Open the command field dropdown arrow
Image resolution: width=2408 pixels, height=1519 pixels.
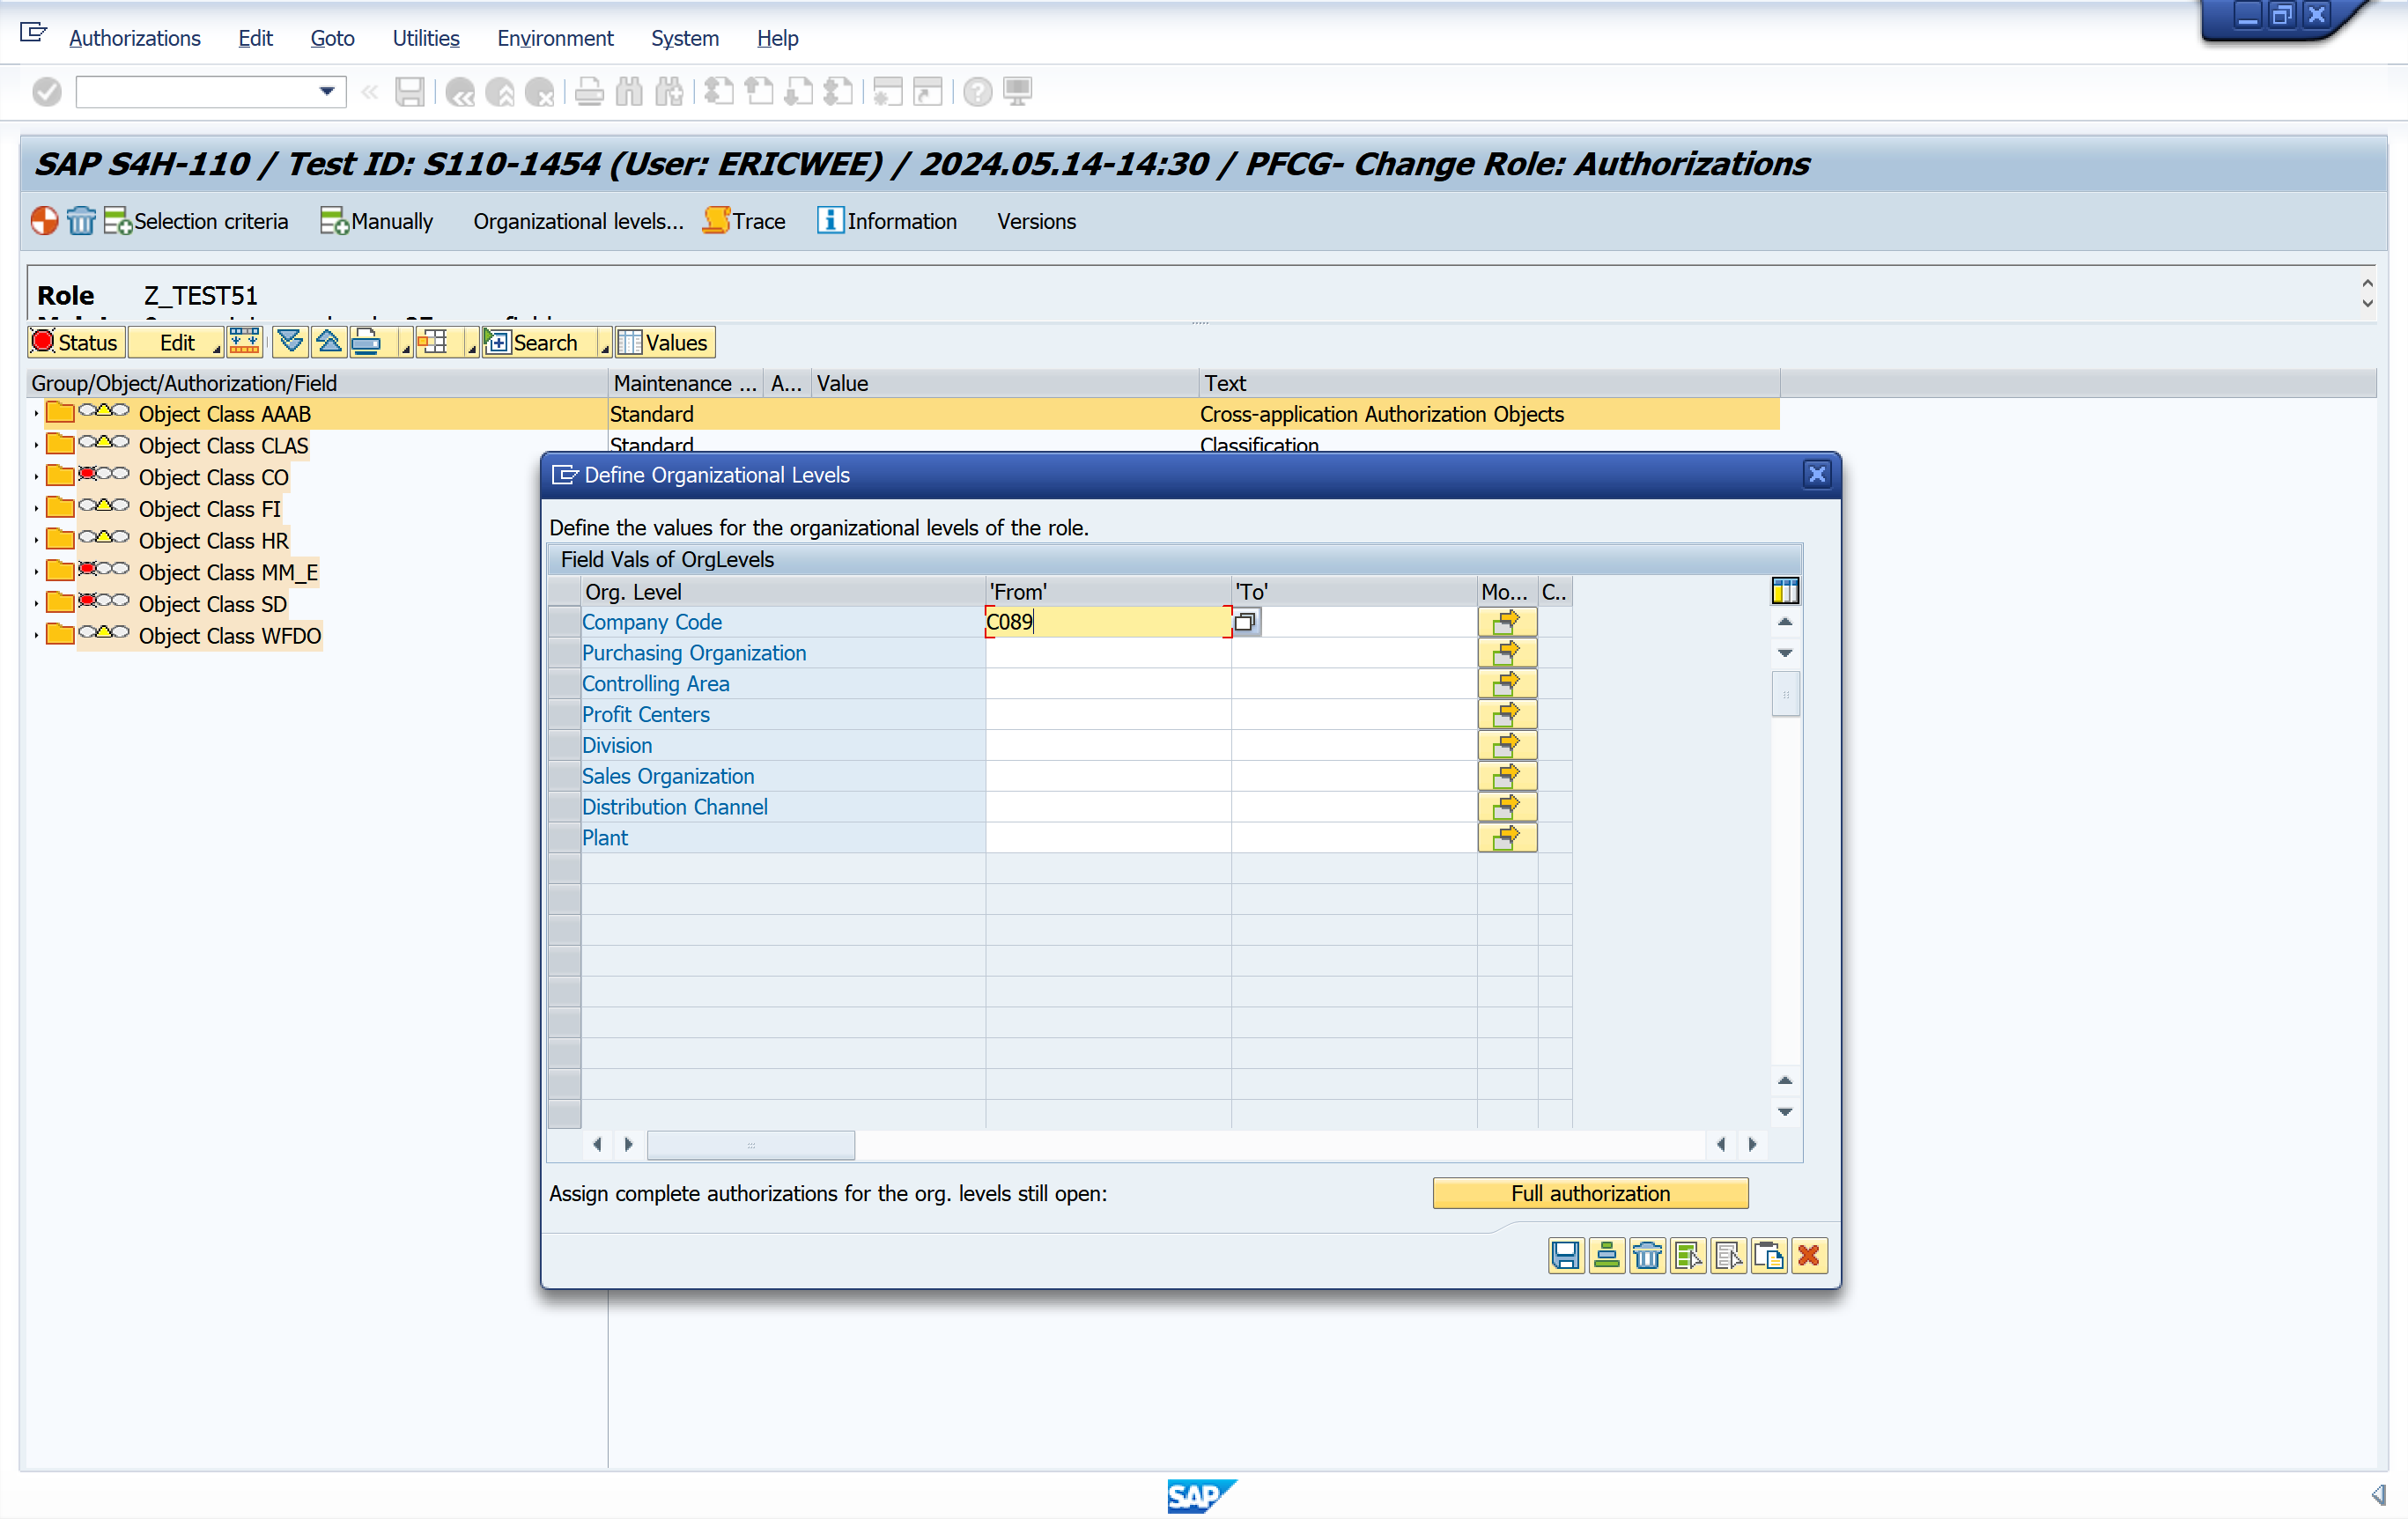[326, 91]
